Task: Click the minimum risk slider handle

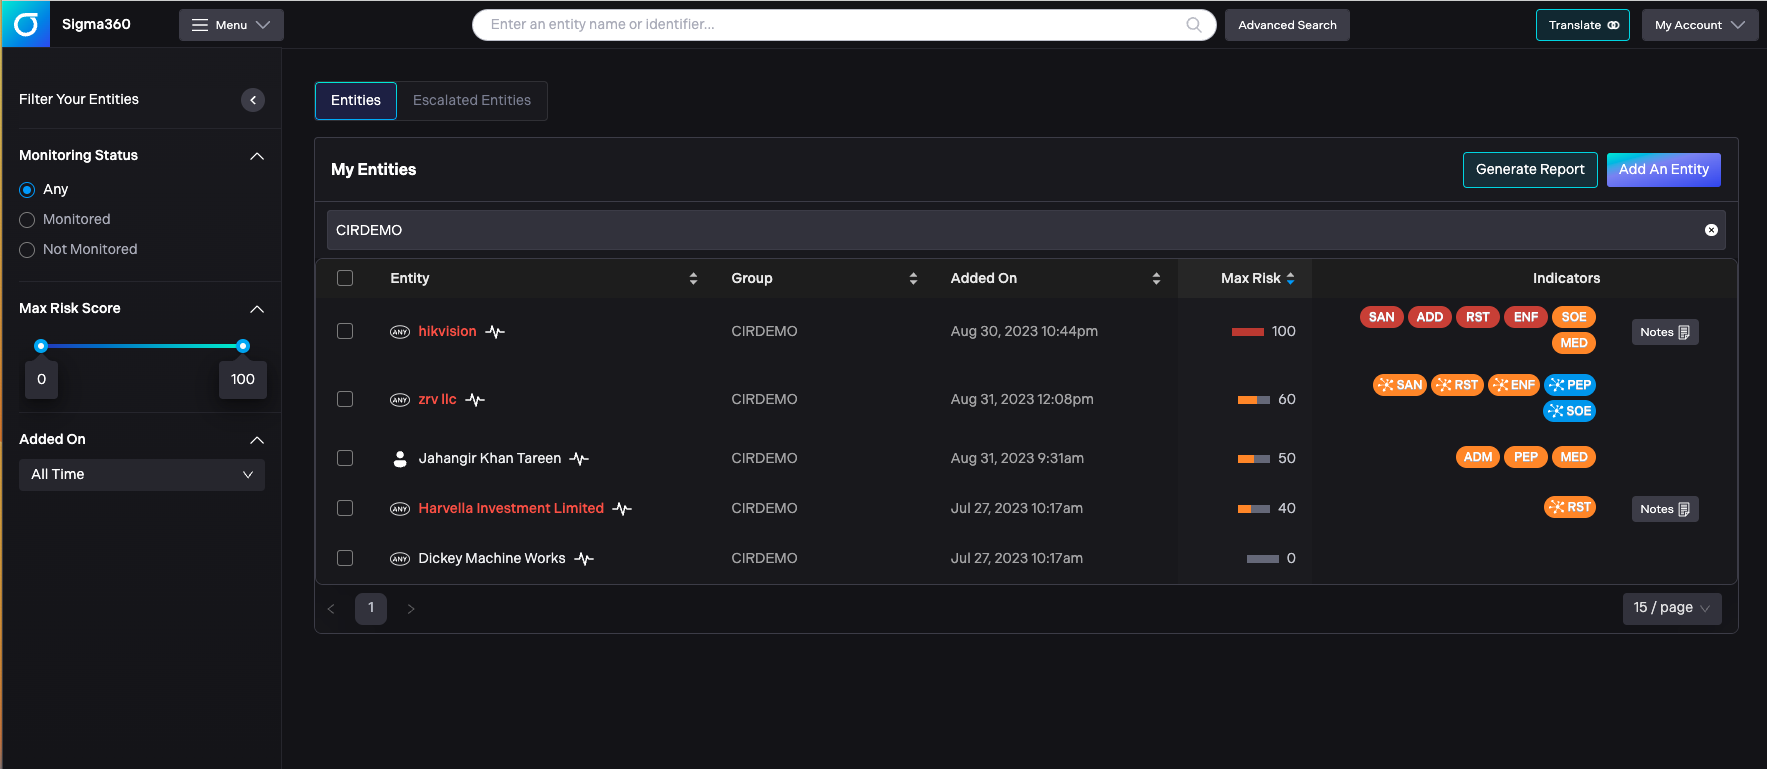Action: click(x=41, y=346)
